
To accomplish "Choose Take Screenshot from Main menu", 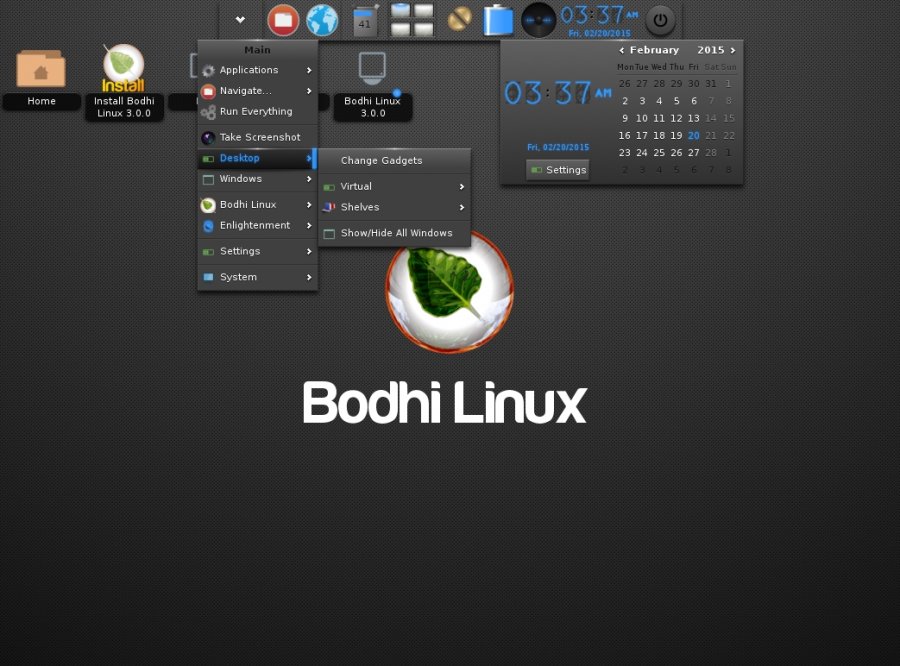I will pyautogui.click(x=257, y=137).
